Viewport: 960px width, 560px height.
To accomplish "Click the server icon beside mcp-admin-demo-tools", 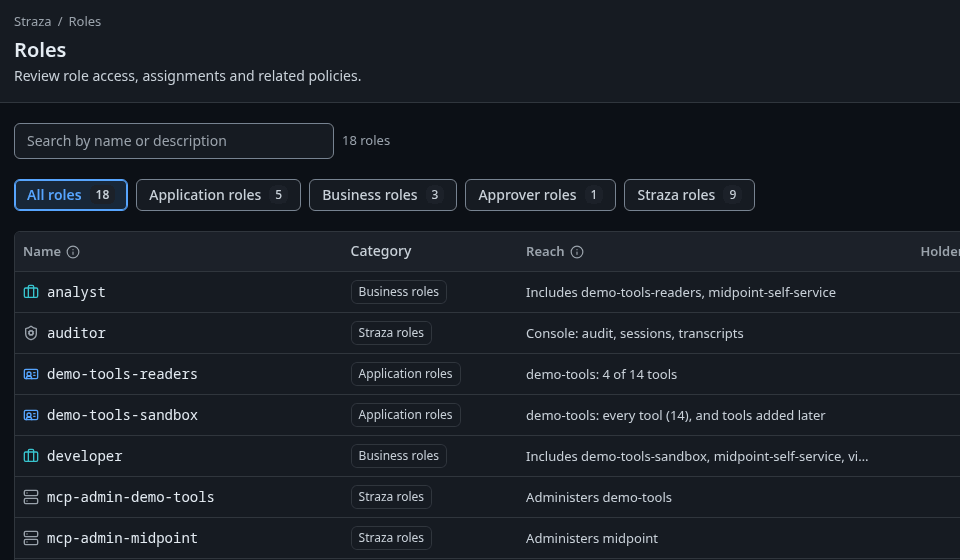I will pyautogui.click(x=31, y=497).
